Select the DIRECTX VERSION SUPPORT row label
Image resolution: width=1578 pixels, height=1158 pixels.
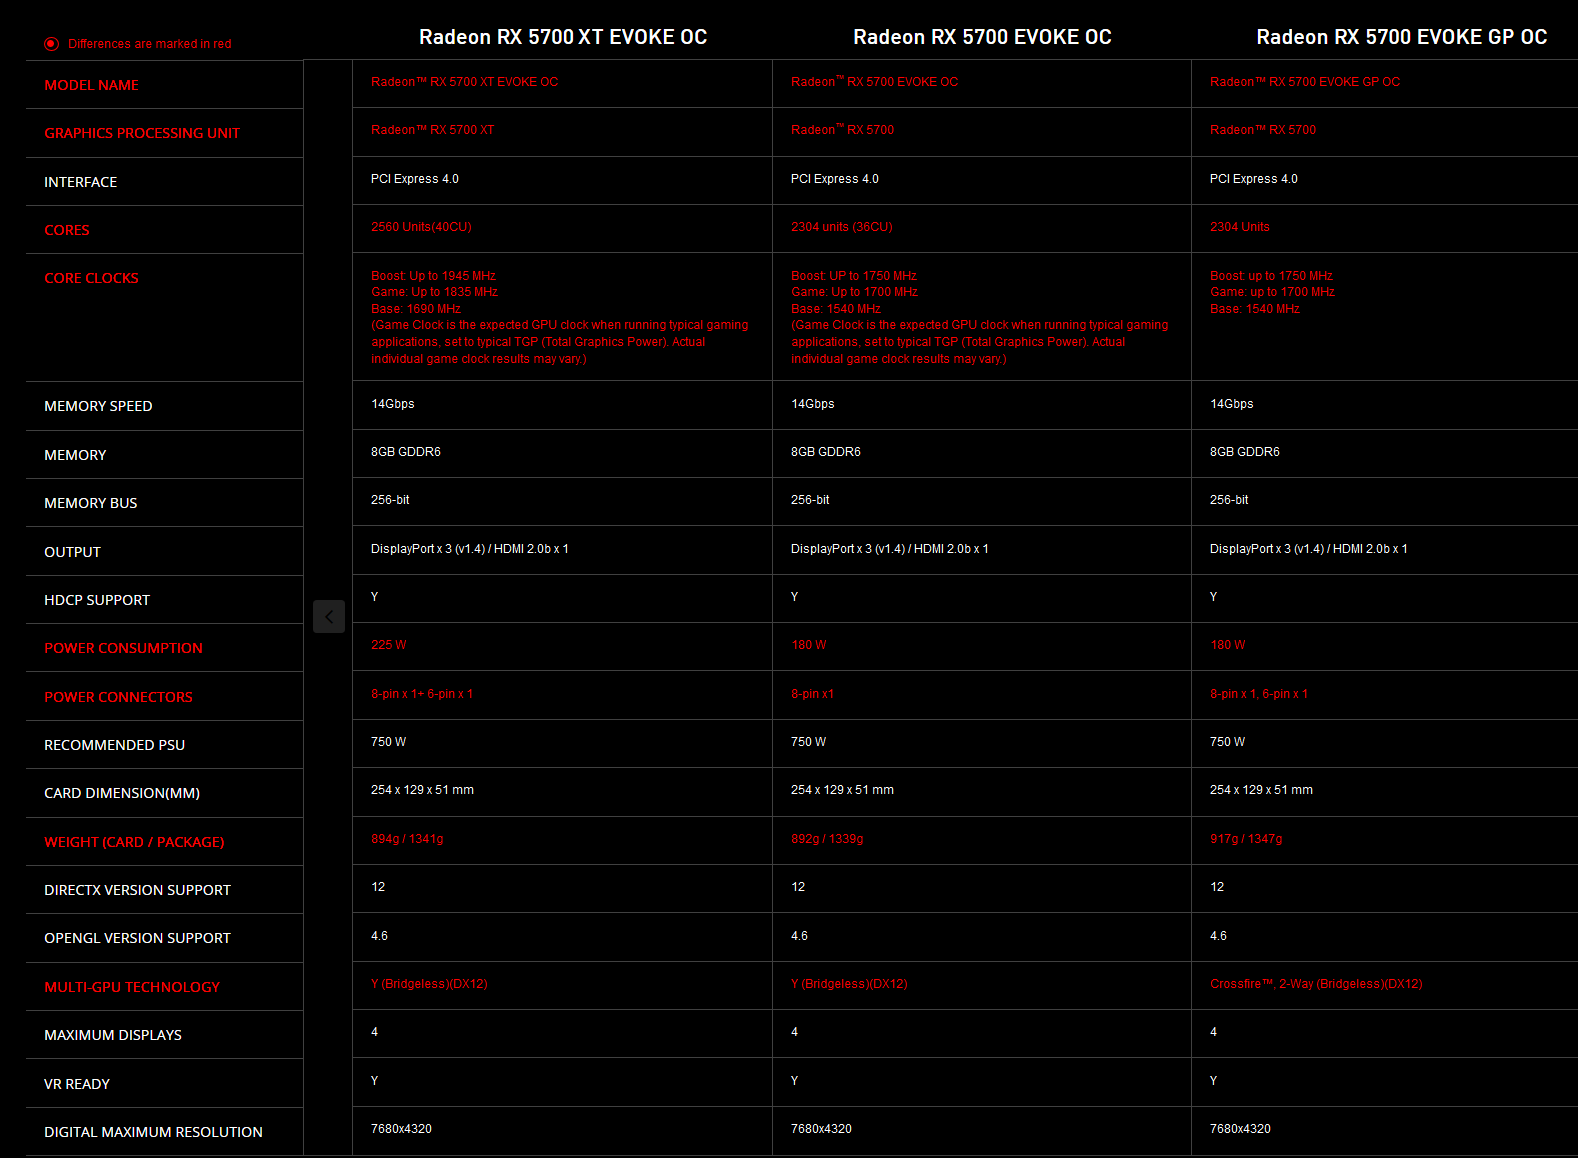[x=137, y=890]
